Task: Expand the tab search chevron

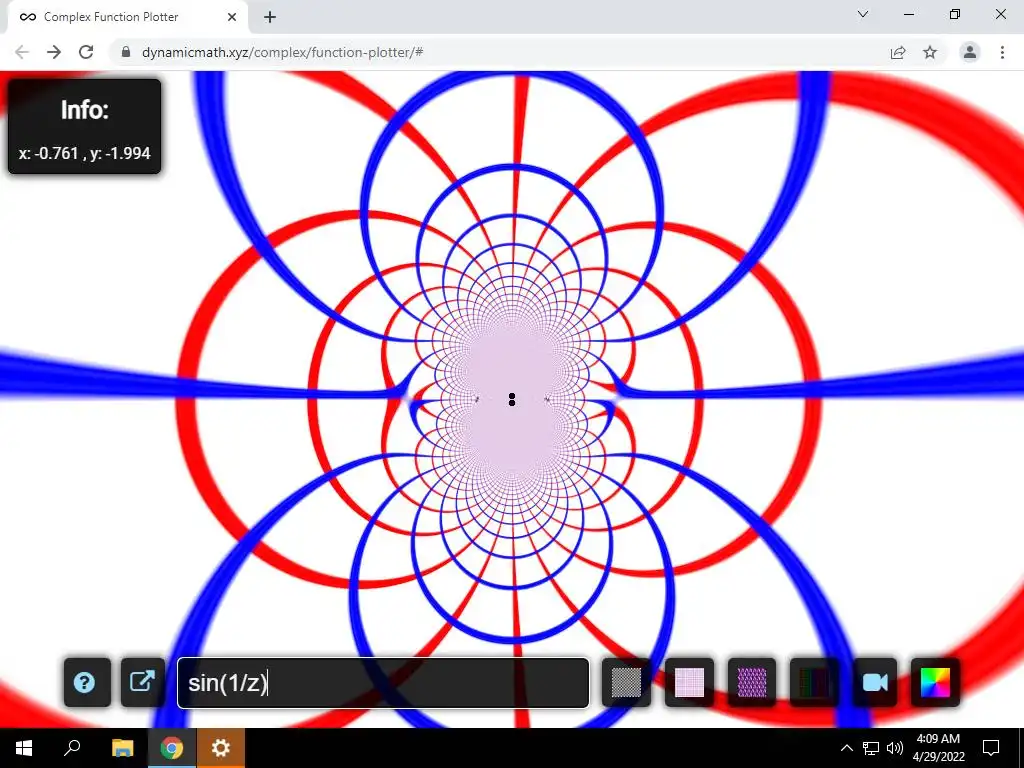Action: click(x=863, y=14)
